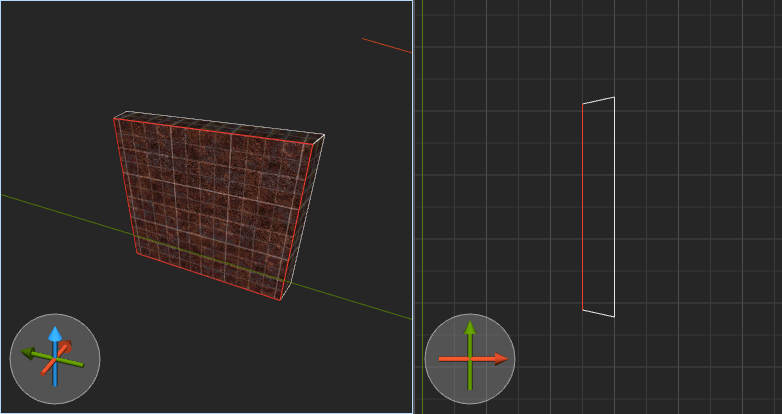Select the untextured right side face of brush
This screenshot has height=414, width=782.
[x=305, y=215]
